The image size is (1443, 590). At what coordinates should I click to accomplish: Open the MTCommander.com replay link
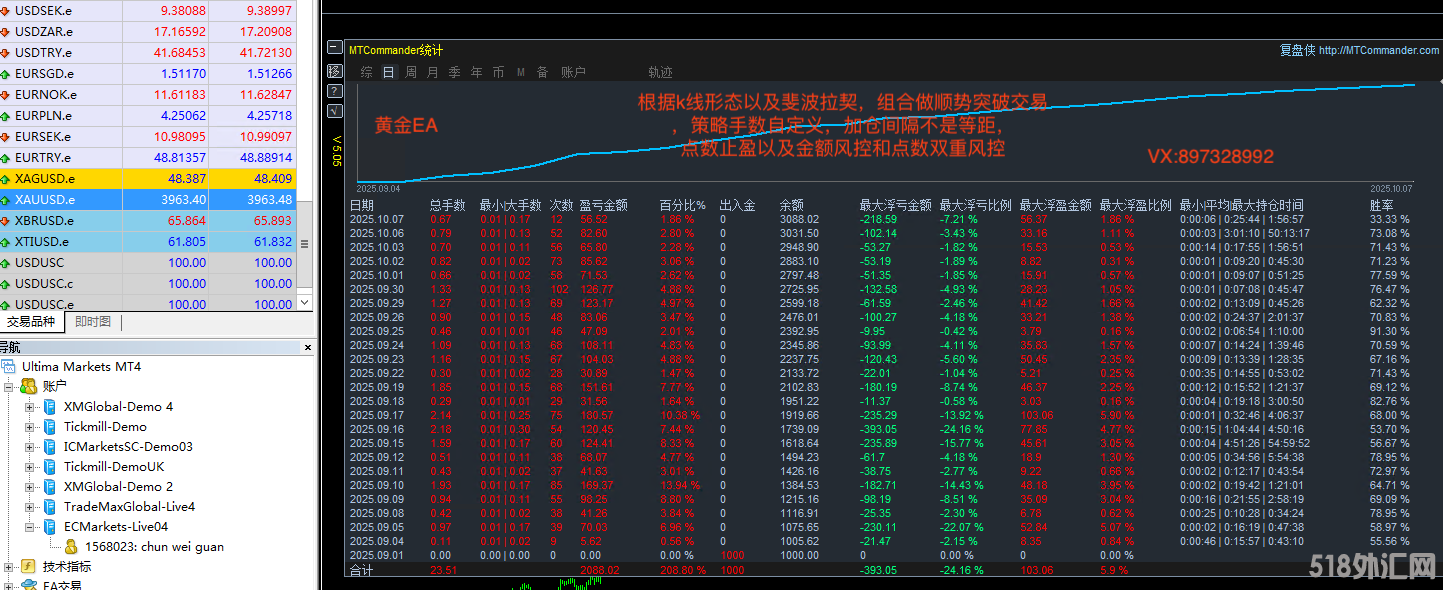point(1379,49)
